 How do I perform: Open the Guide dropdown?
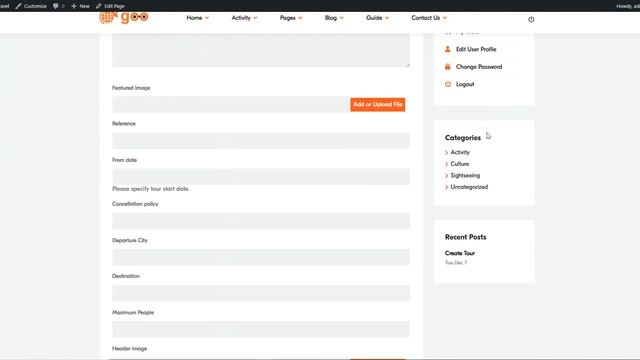pyautogui.click(x=378, y=18)
